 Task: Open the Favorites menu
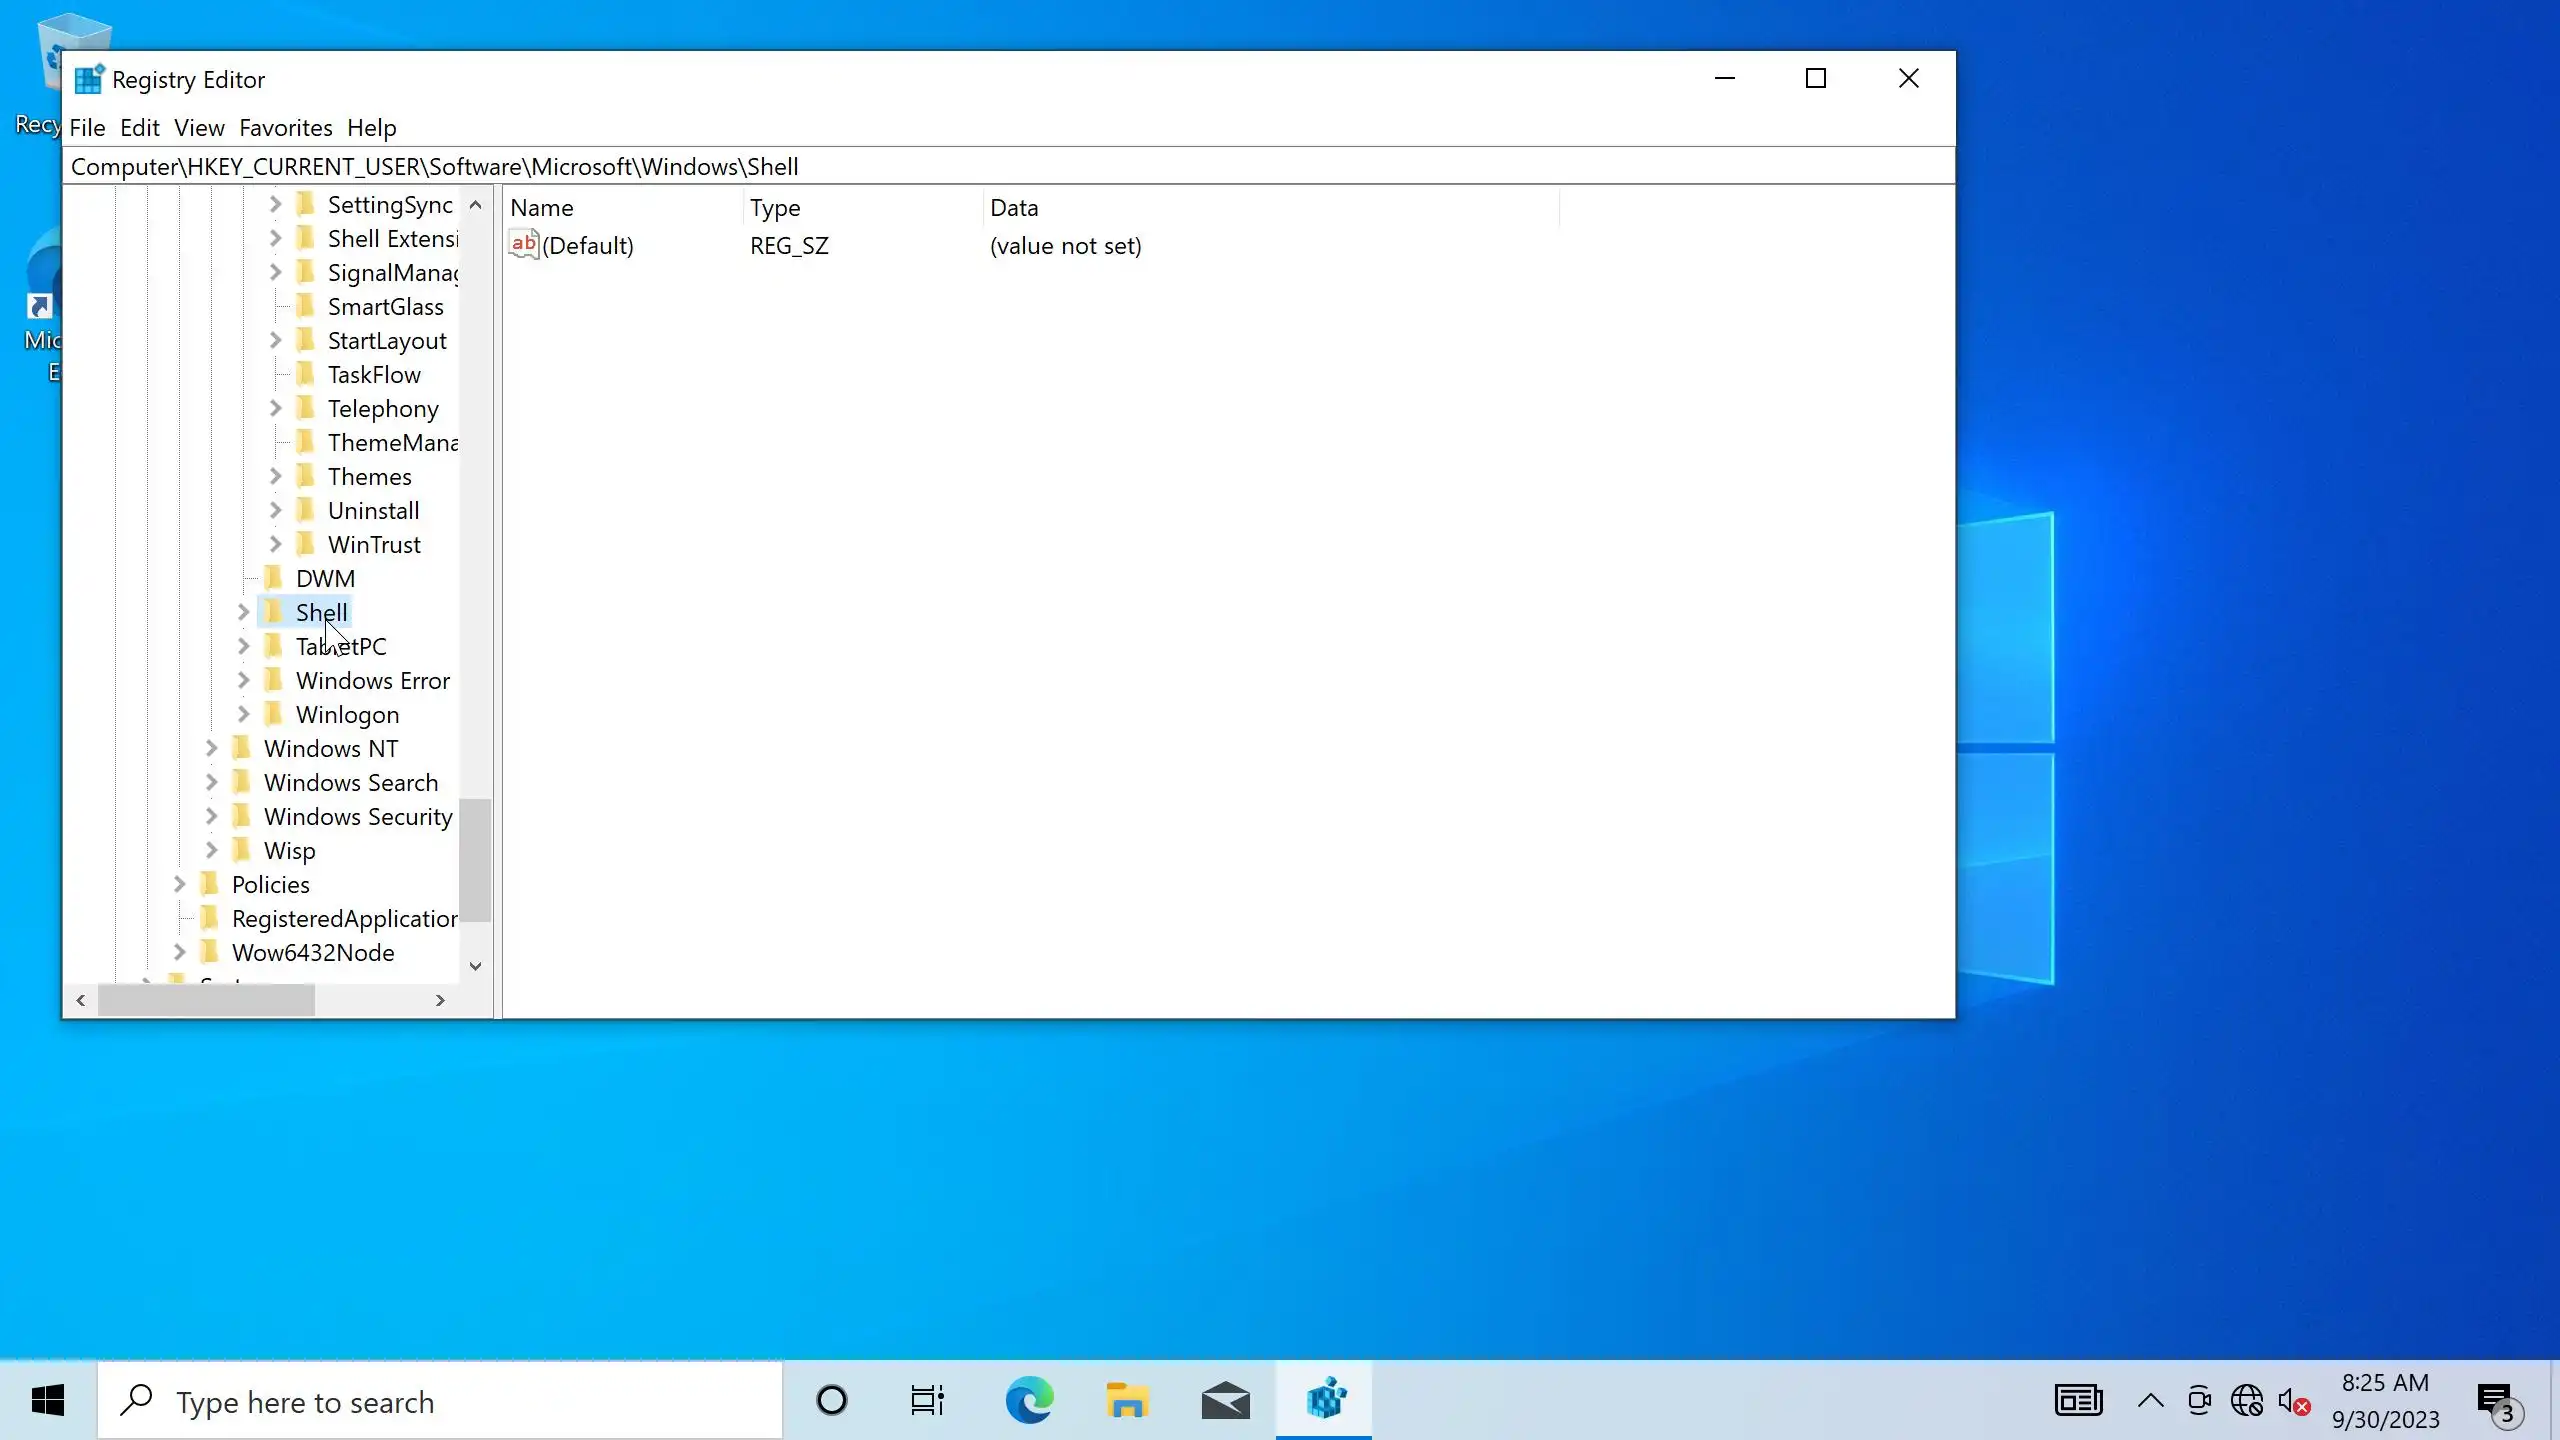pyautogui.click(x=285, y=128)
